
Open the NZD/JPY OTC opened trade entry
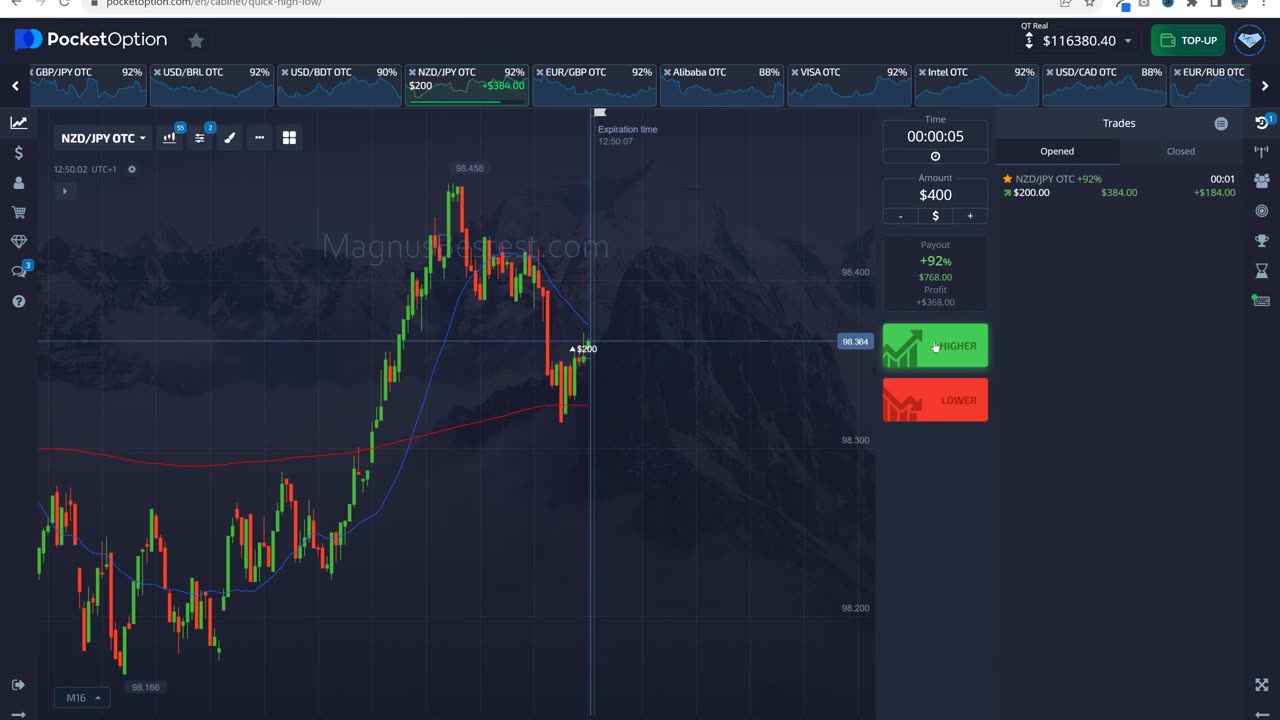[x=1119, y=186]
